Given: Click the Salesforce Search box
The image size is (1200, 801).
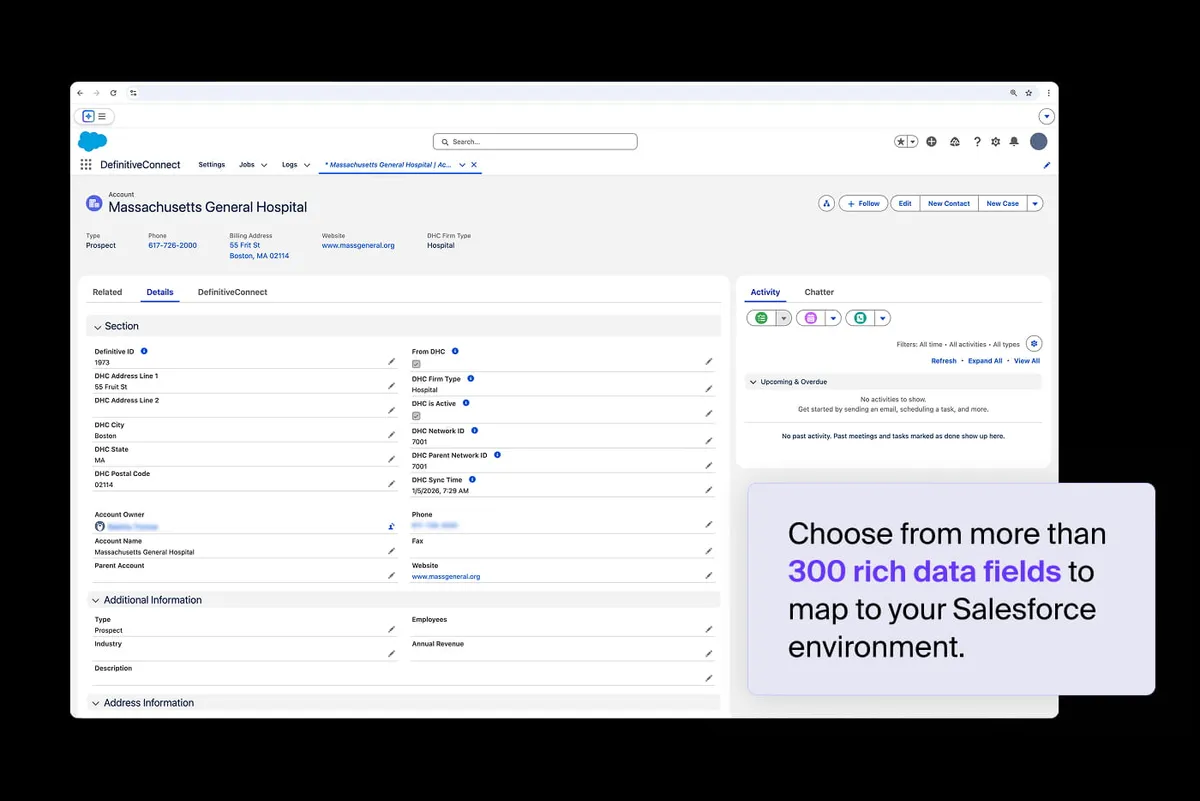Looking at the screenshot, I should pos(535,142).
